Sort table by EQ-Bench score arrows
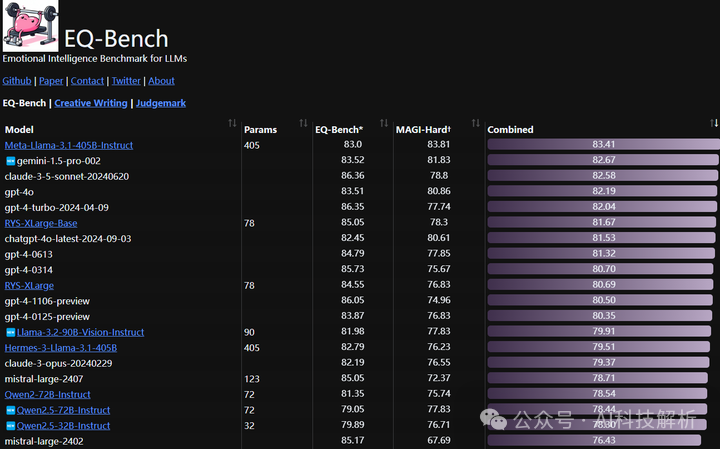The height and width of the screenshot is (449, 720). point(384,123)
